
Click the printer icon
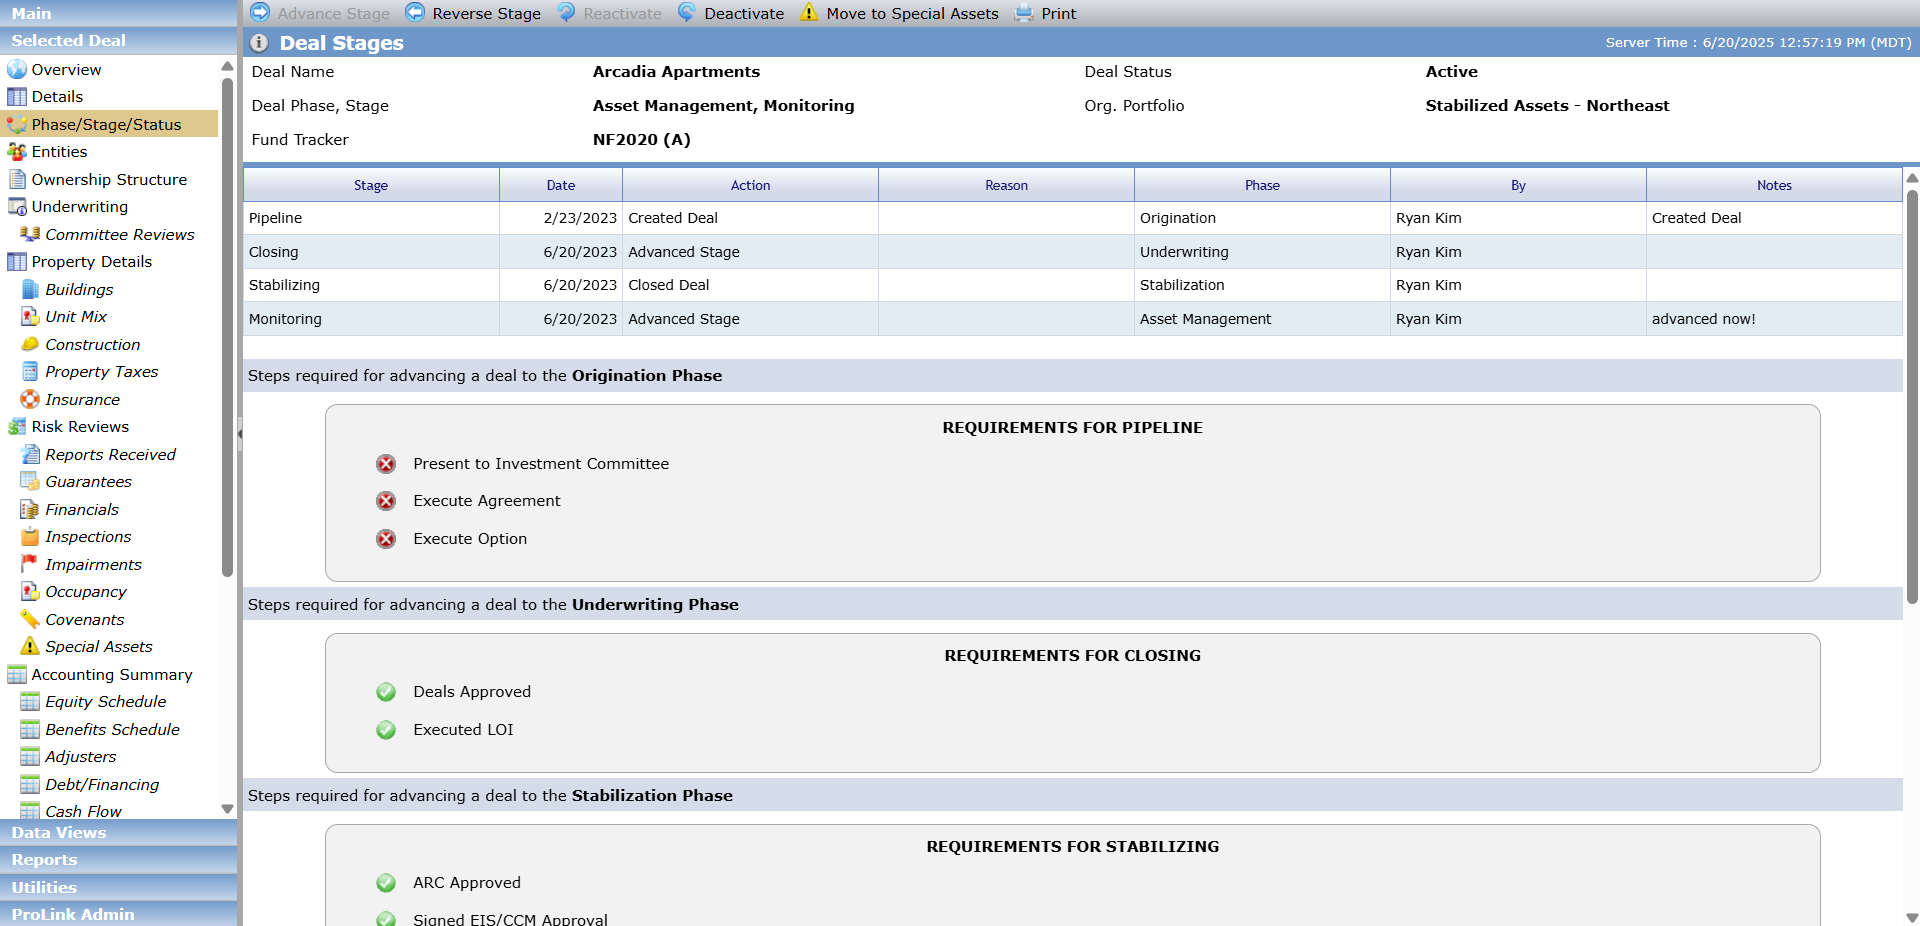pos(1024,13)
